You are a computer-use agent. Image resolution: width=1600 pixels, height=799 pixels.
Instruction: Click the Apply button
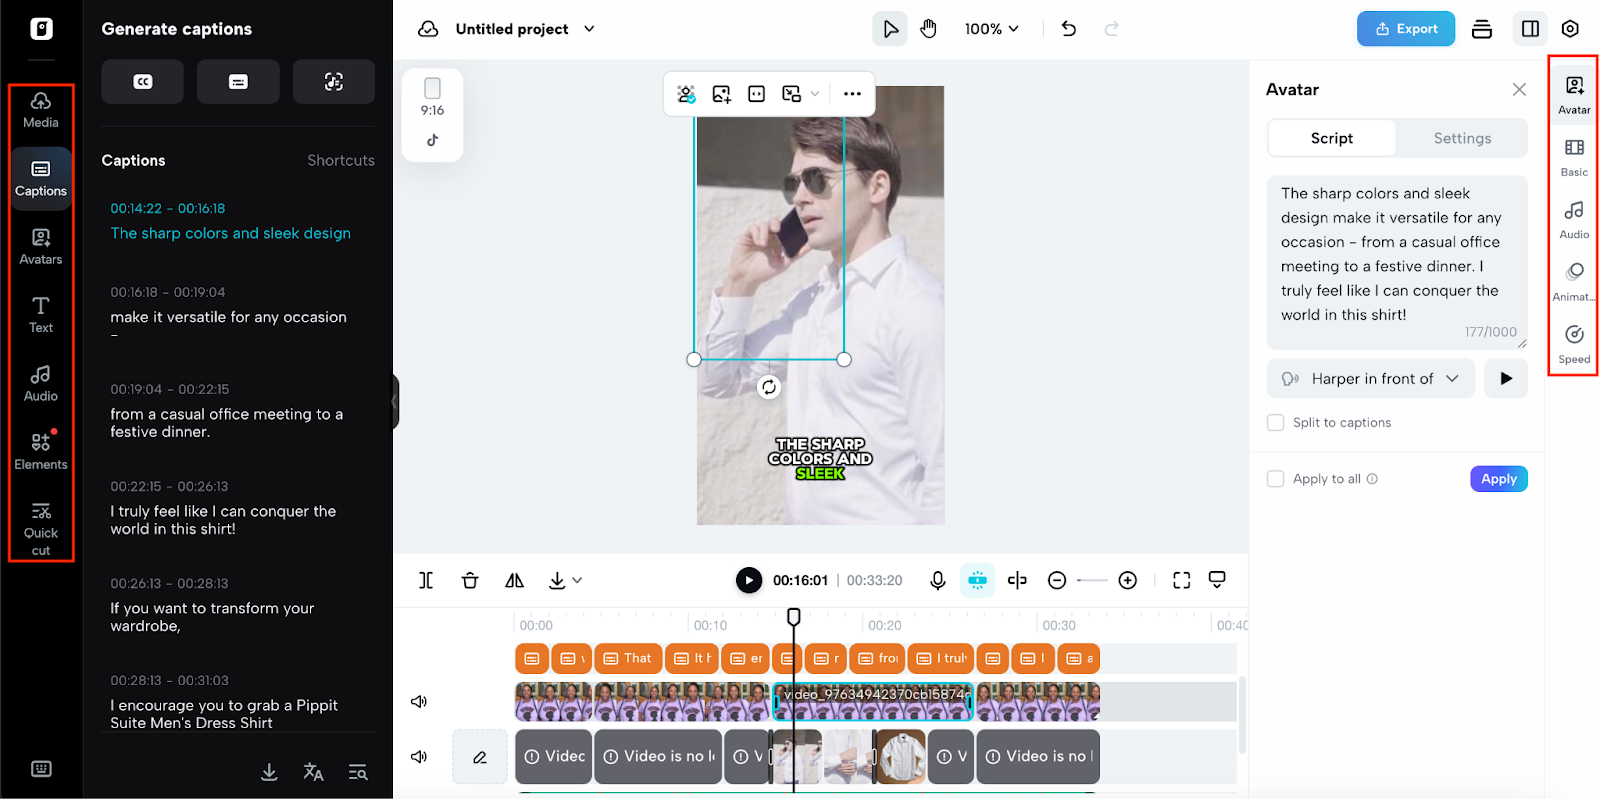[1499, 479]
